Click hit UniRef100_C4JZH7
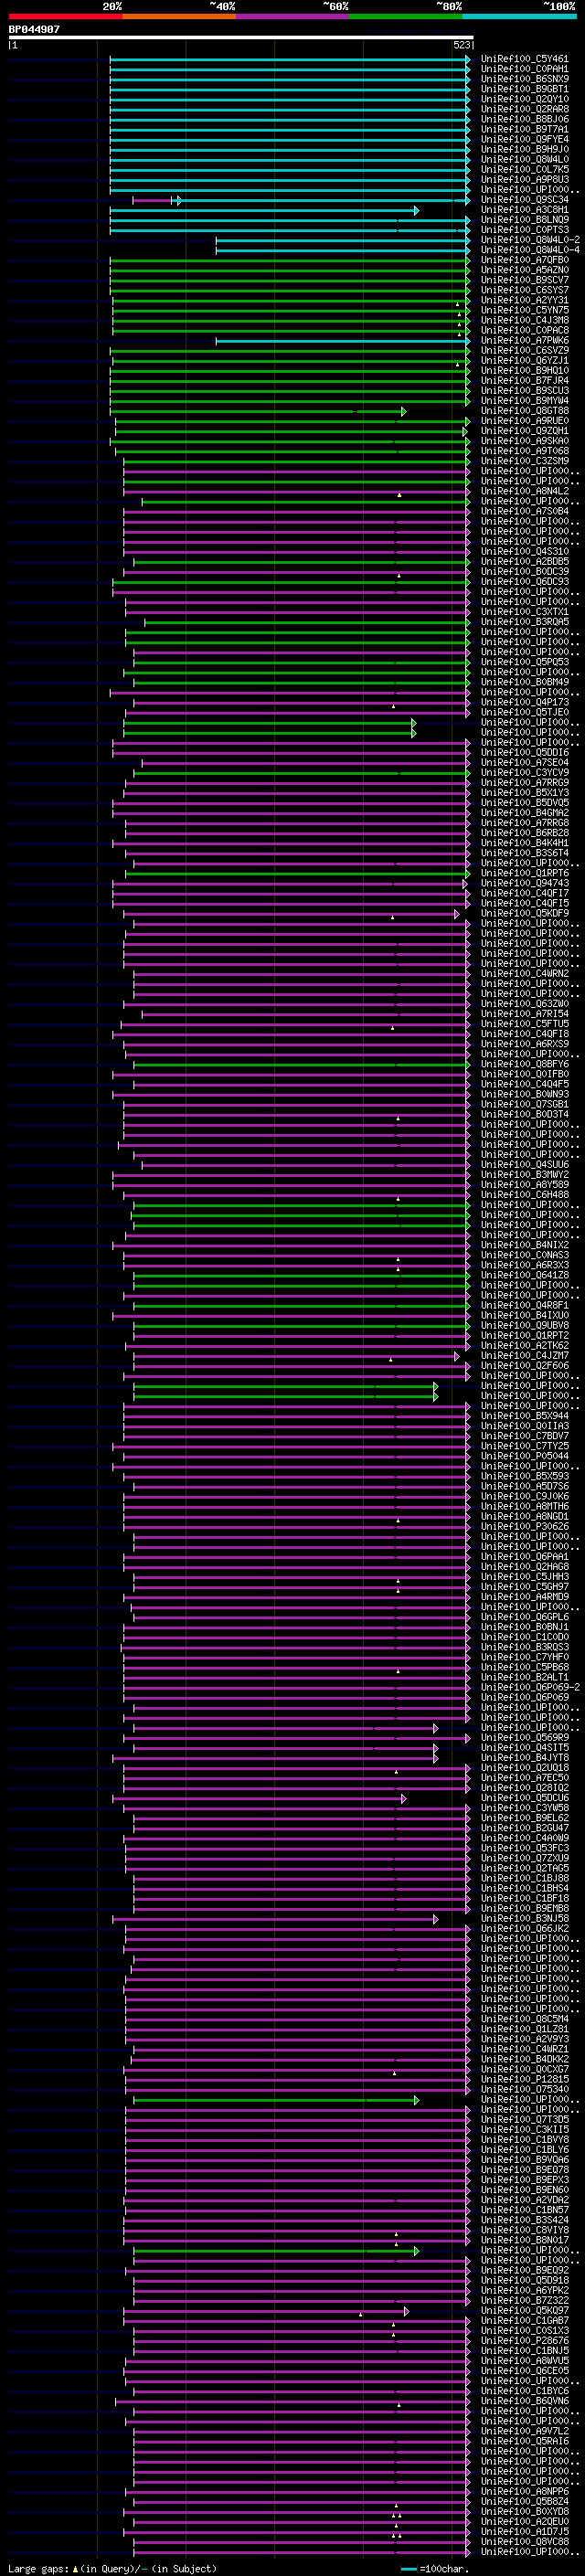 click(x=524, y=1356)
